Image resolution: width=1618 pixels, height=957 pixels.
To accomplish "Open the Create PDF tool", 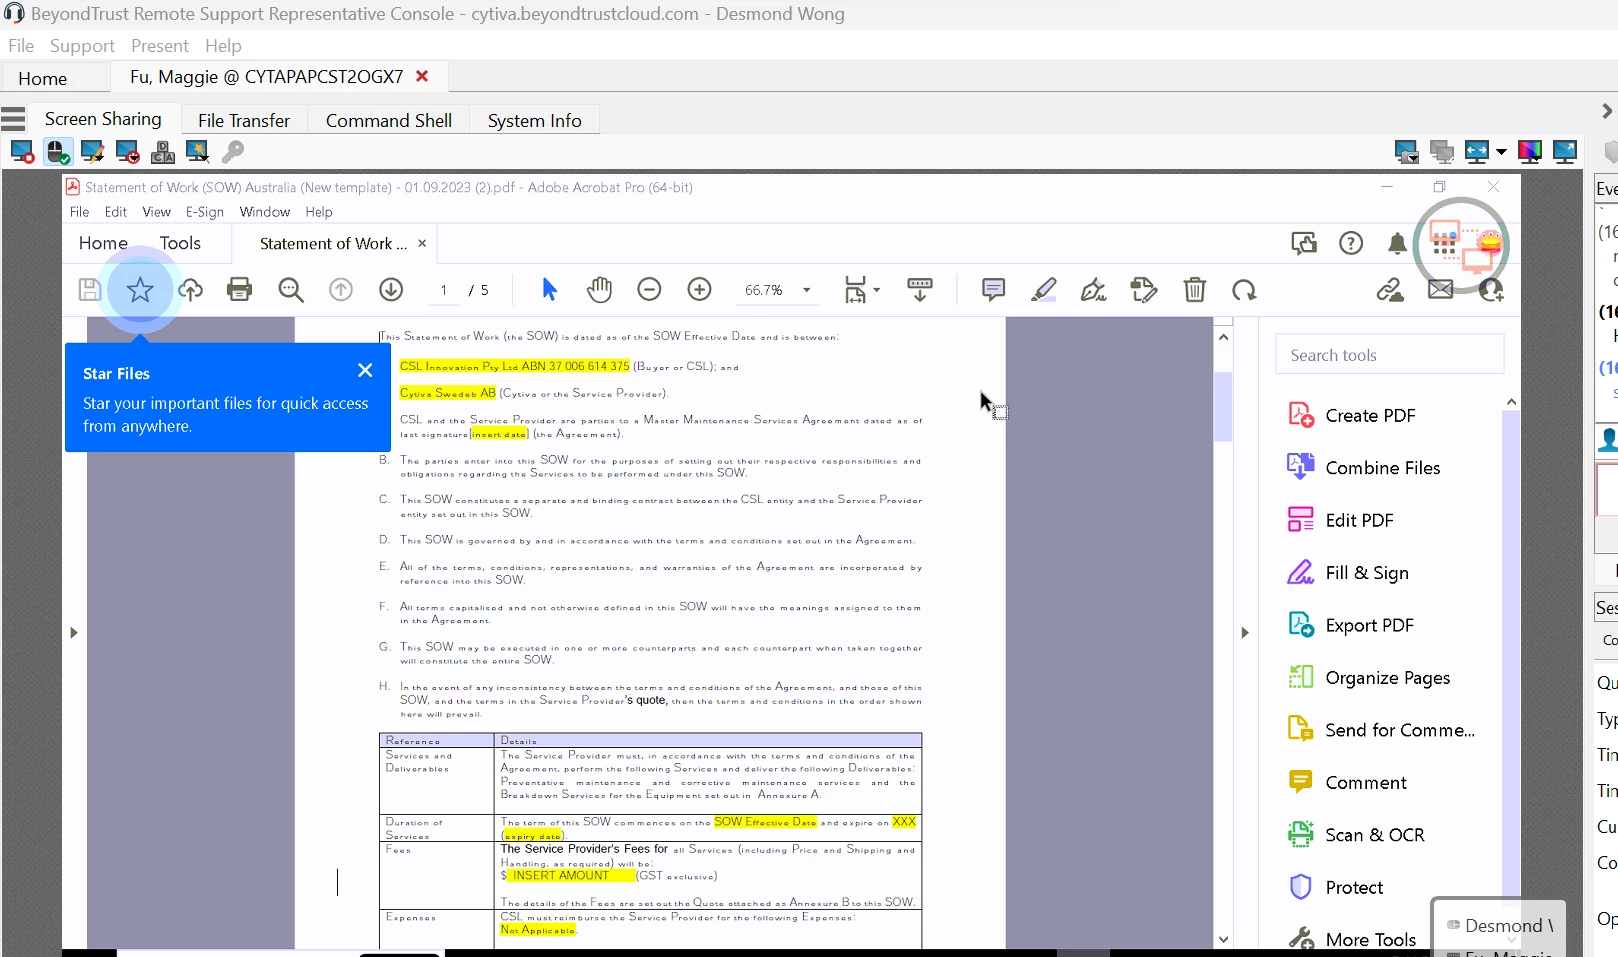I will click(1352, 415).
